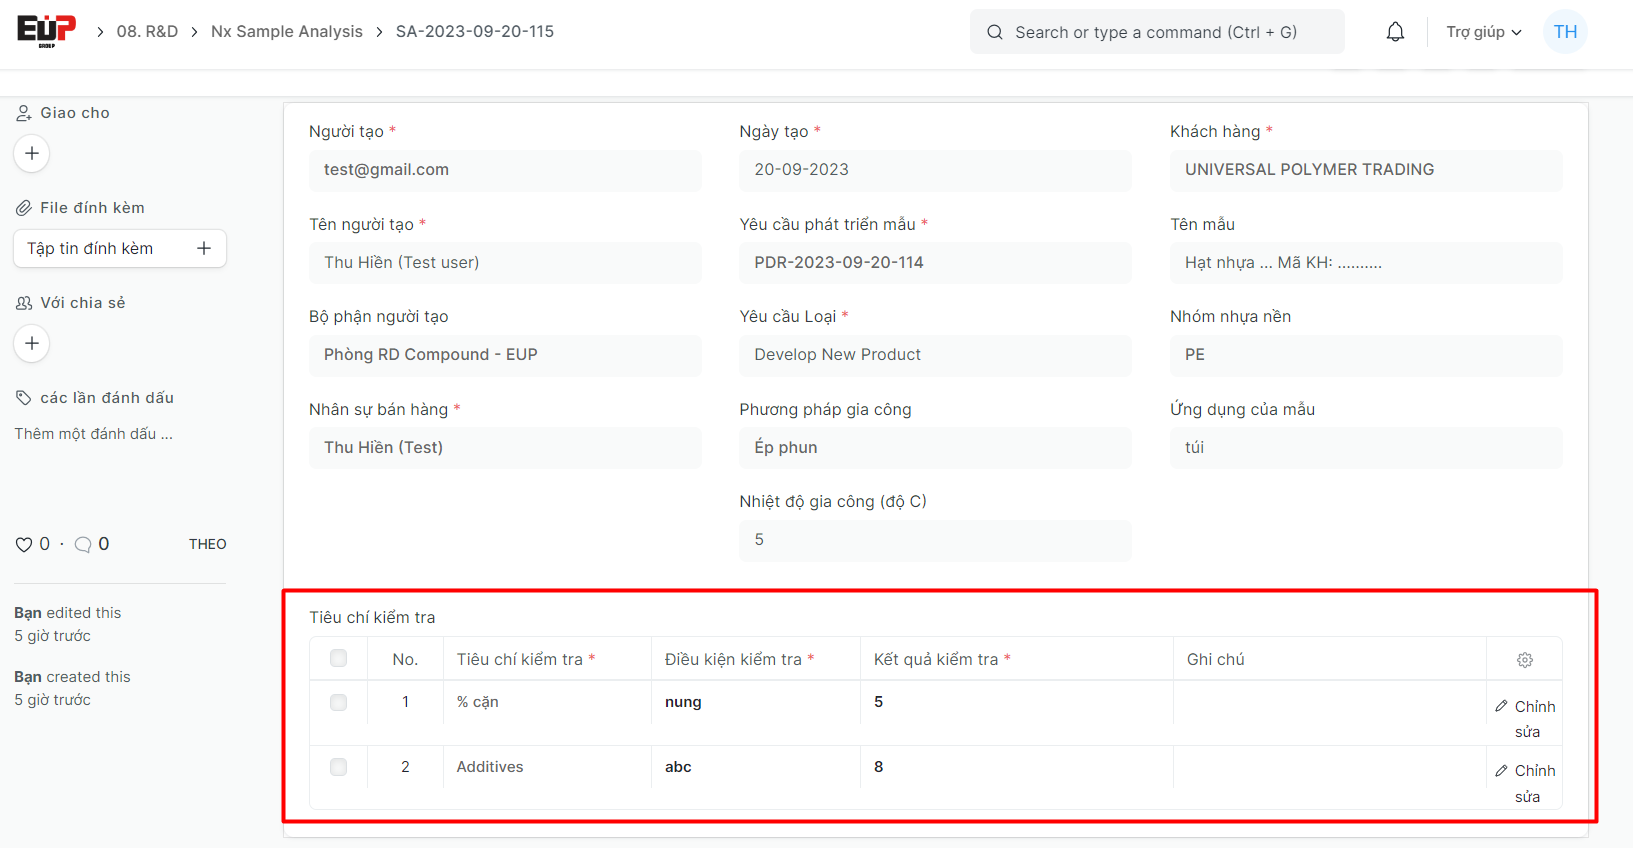Toggle the select-all checkbox in table header
This screenshot has width=1633, height=848.
pyautogui.click(x=339, y=658)
